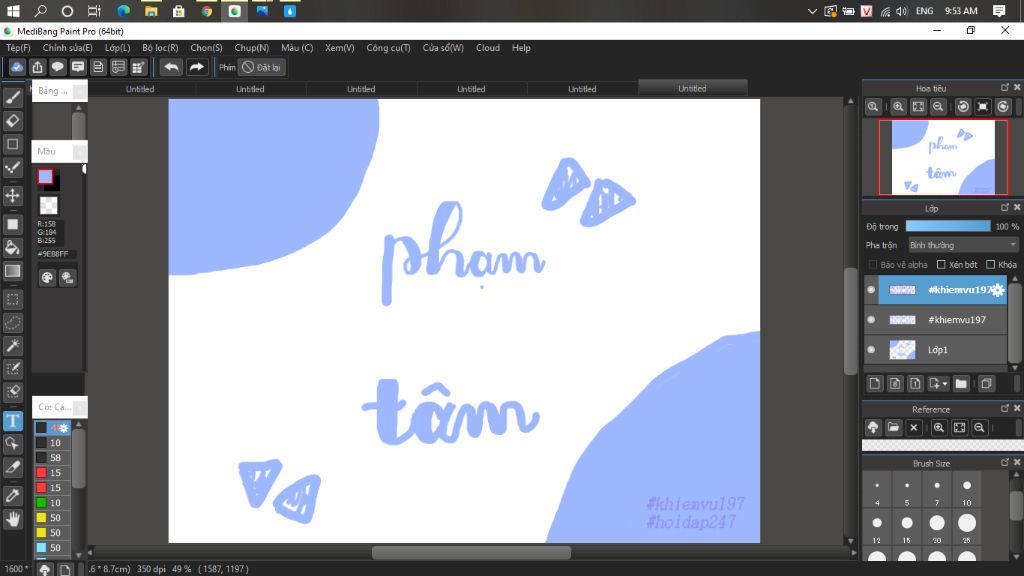1024x576 pixels.
Task: Click the Duplicate layer icon
Action: (x=986, y=383)
